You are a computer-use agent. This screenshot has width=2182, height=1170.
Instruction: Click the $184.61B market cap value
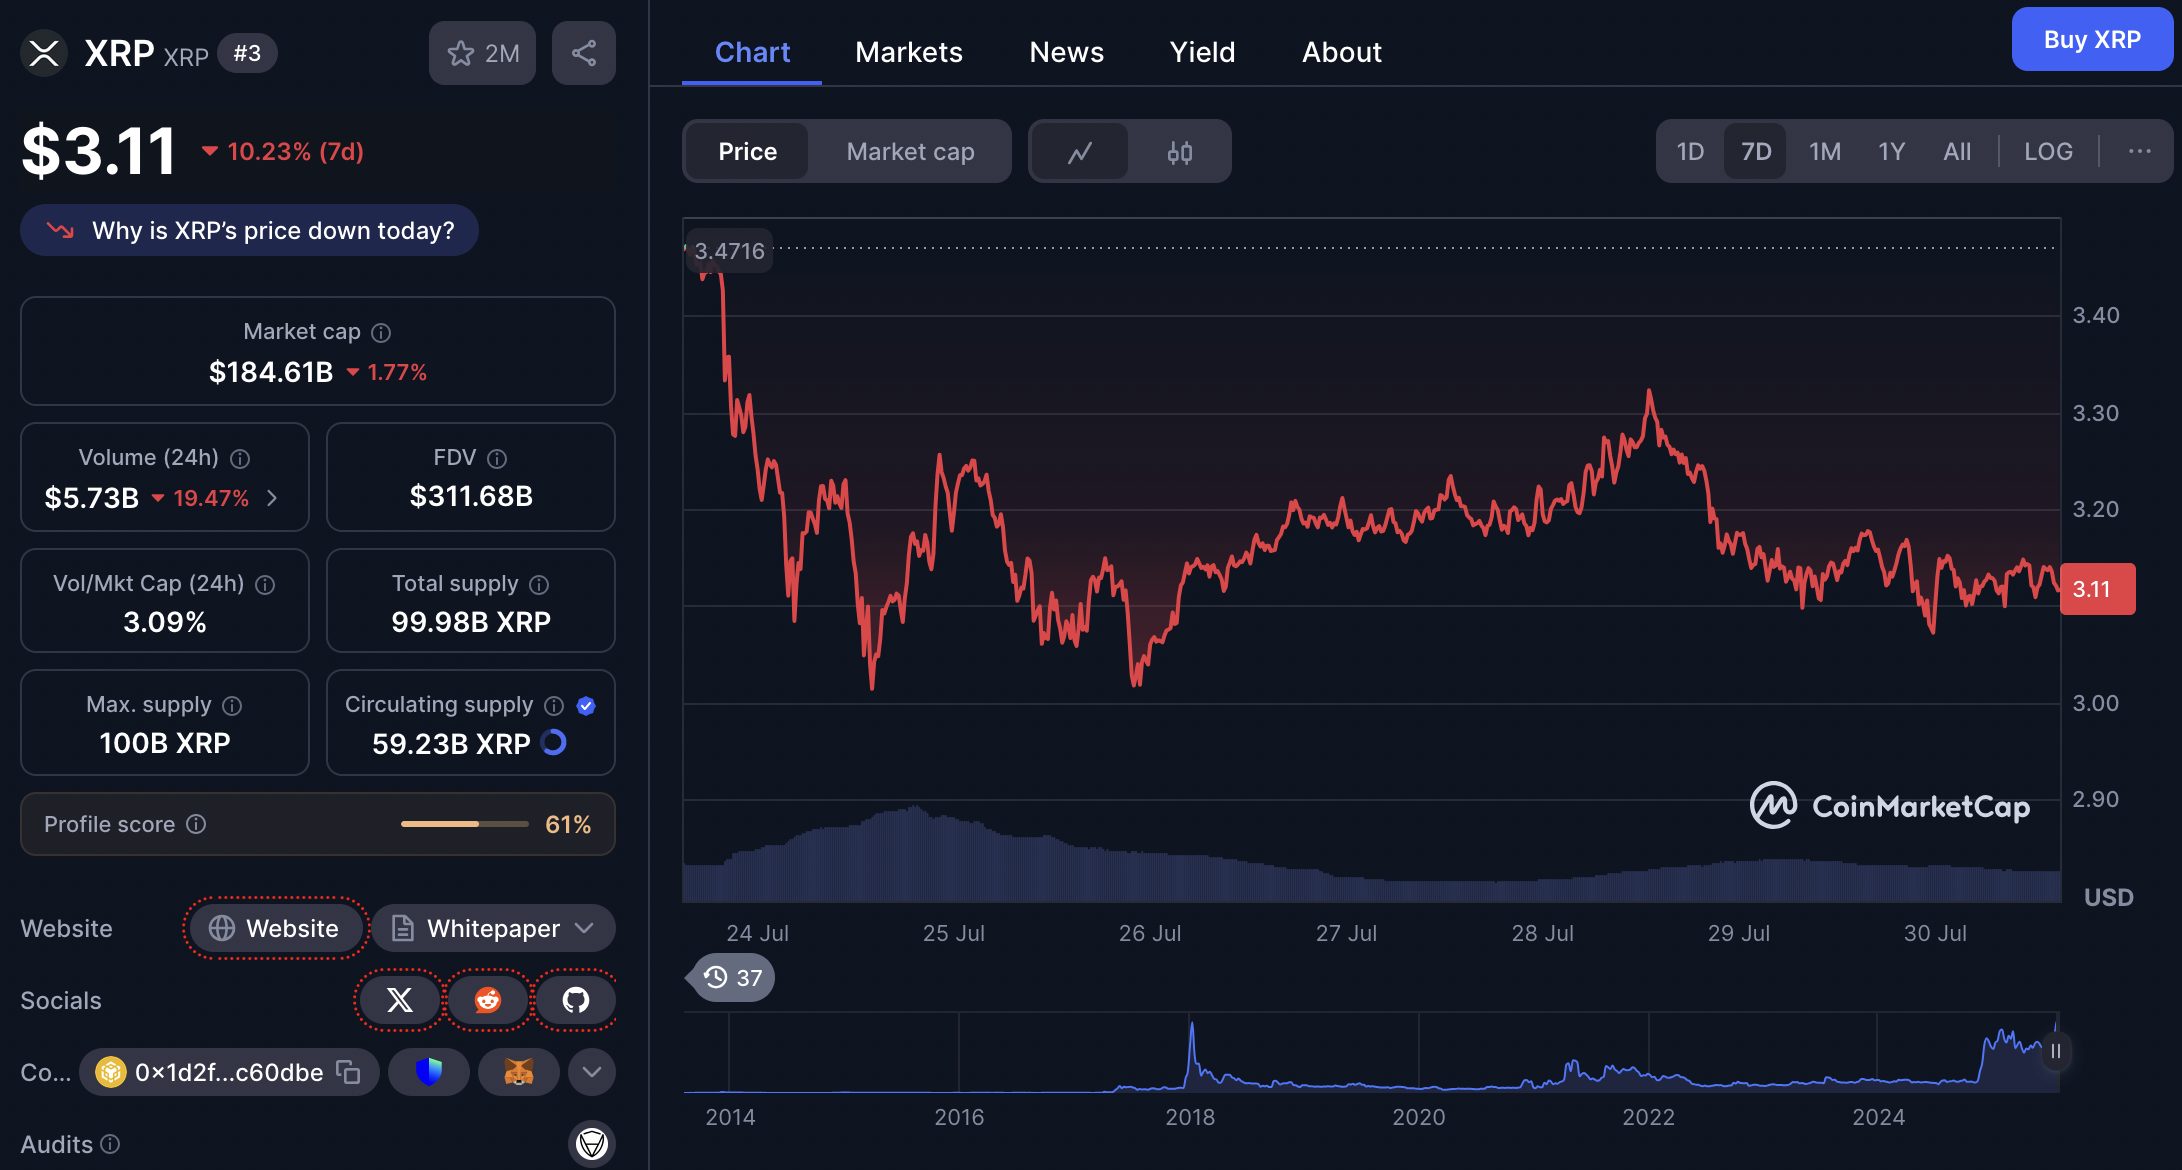(271, 372)
